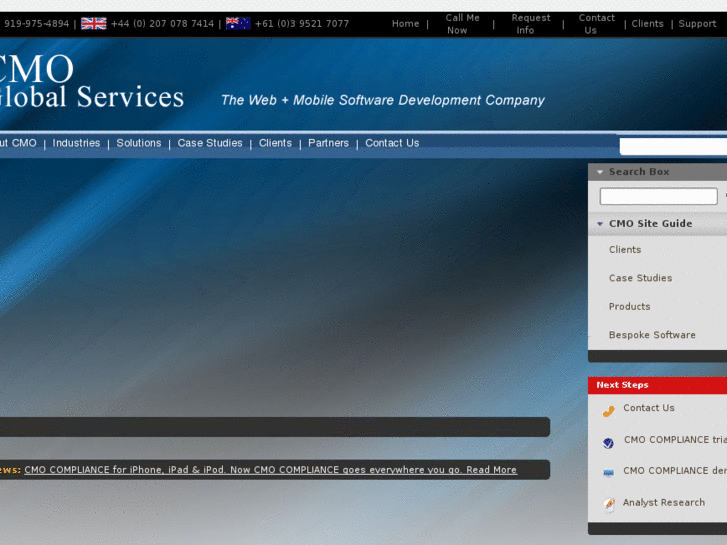Open Clients in the blue navigation bar
Image resolution: width=727 pixels, height=545 pixels.
(275, 143)
